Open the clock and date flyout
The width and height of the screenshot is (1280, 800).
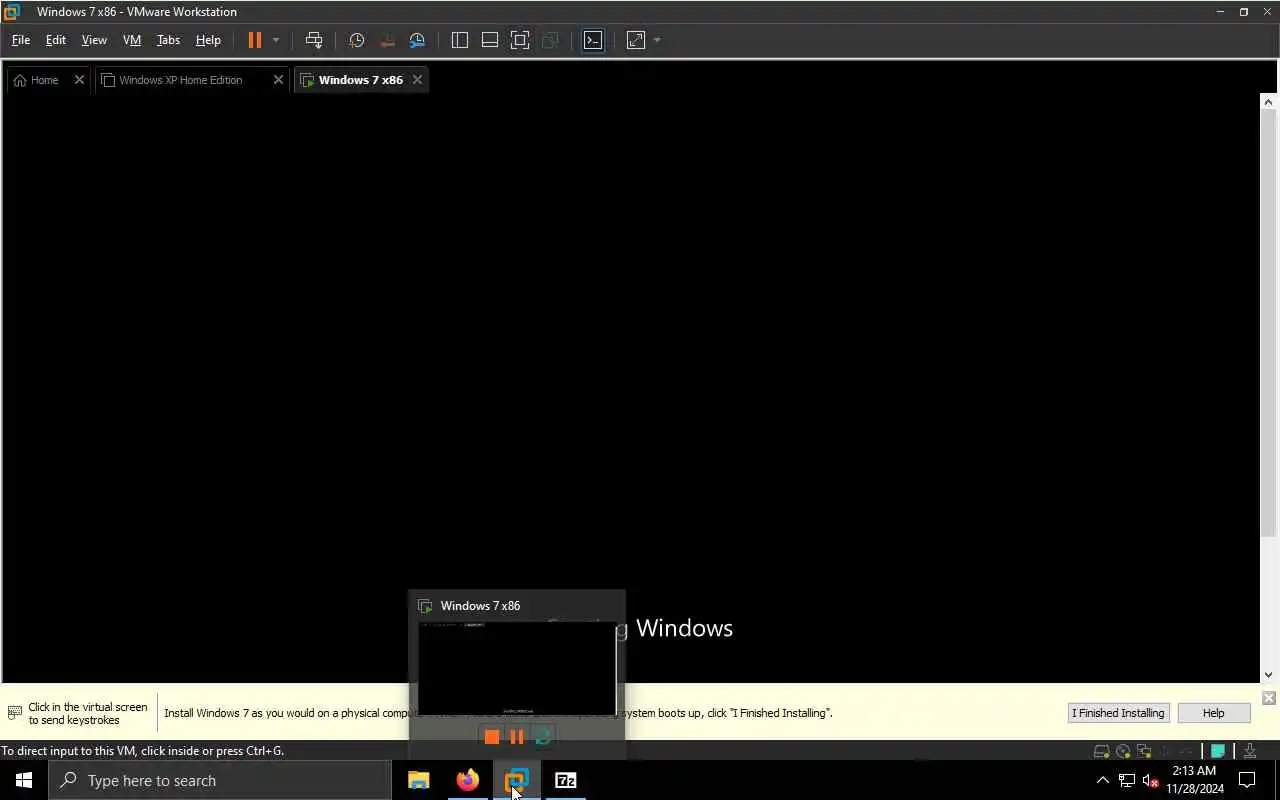(x=1195, y=780)
